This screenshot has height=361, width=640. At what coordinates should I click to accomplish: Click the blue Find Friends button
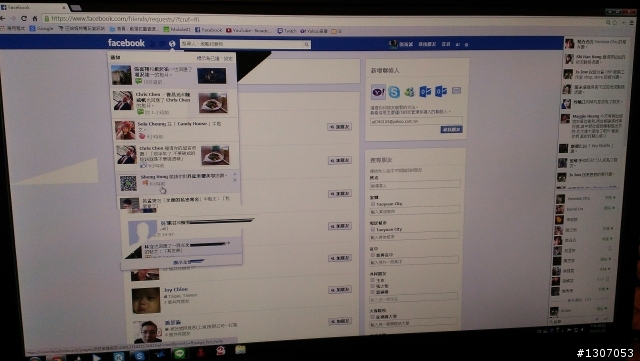point(451,129)
